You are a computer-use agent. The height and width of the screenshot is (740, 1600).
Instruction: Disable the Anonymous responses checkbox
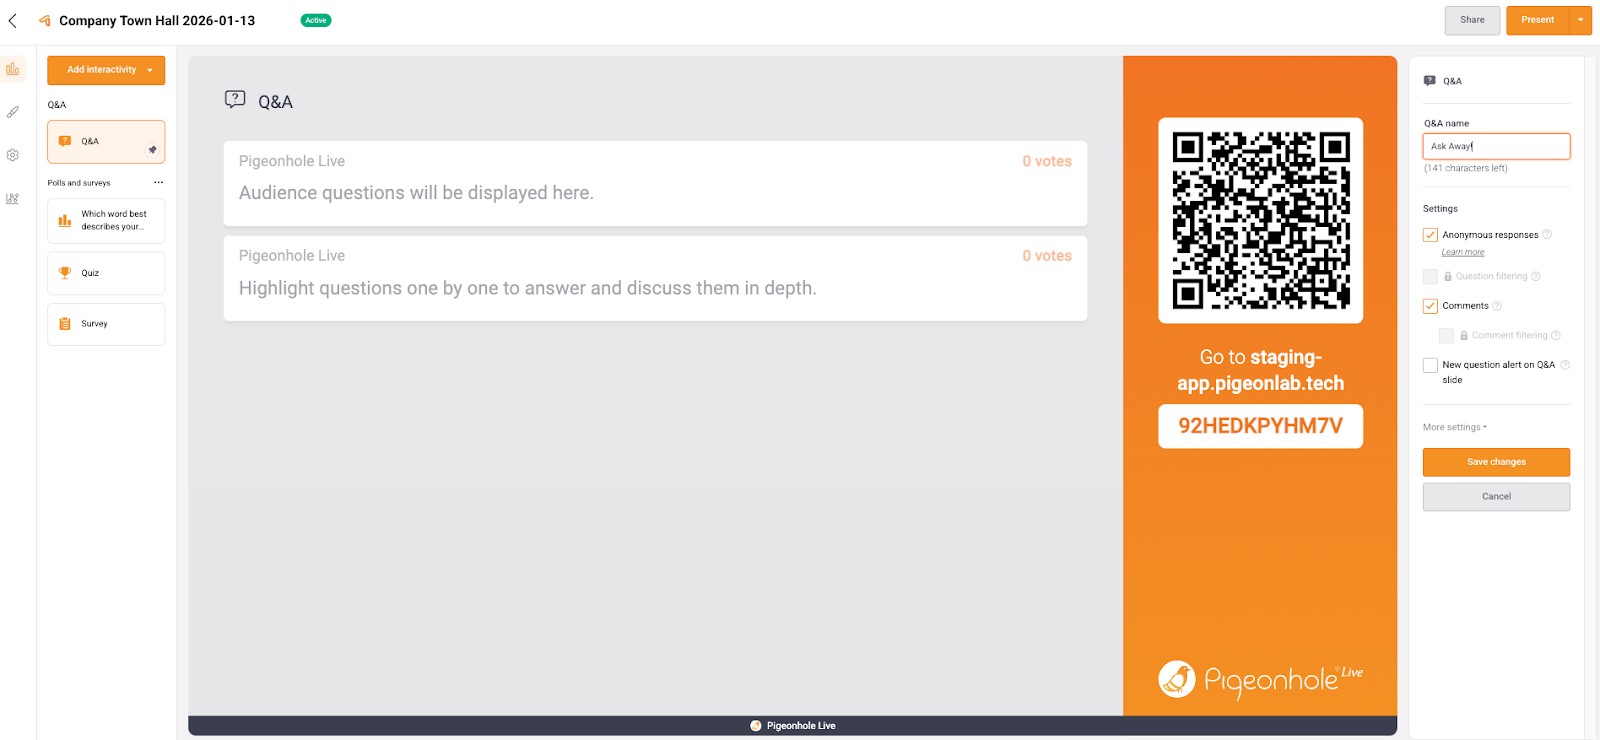pyautogui.click(x=1430, y=235)
